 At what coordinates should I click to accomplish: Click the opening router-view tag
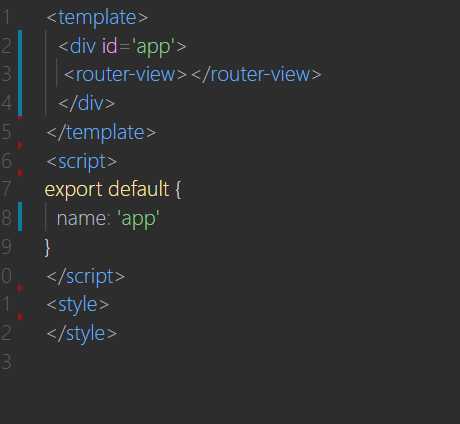tap(125, 74)
